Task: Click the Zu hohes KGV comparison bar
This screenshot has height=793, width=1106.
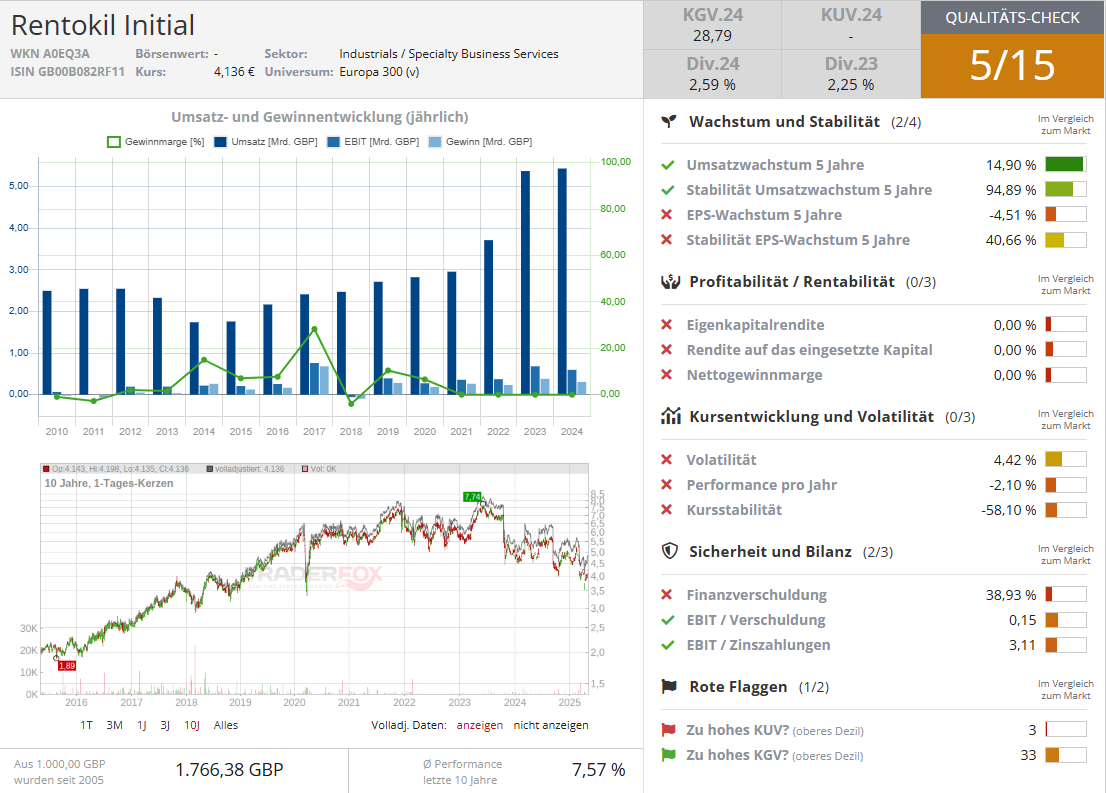Action: pyautogui.click(x=1066, y=755)
